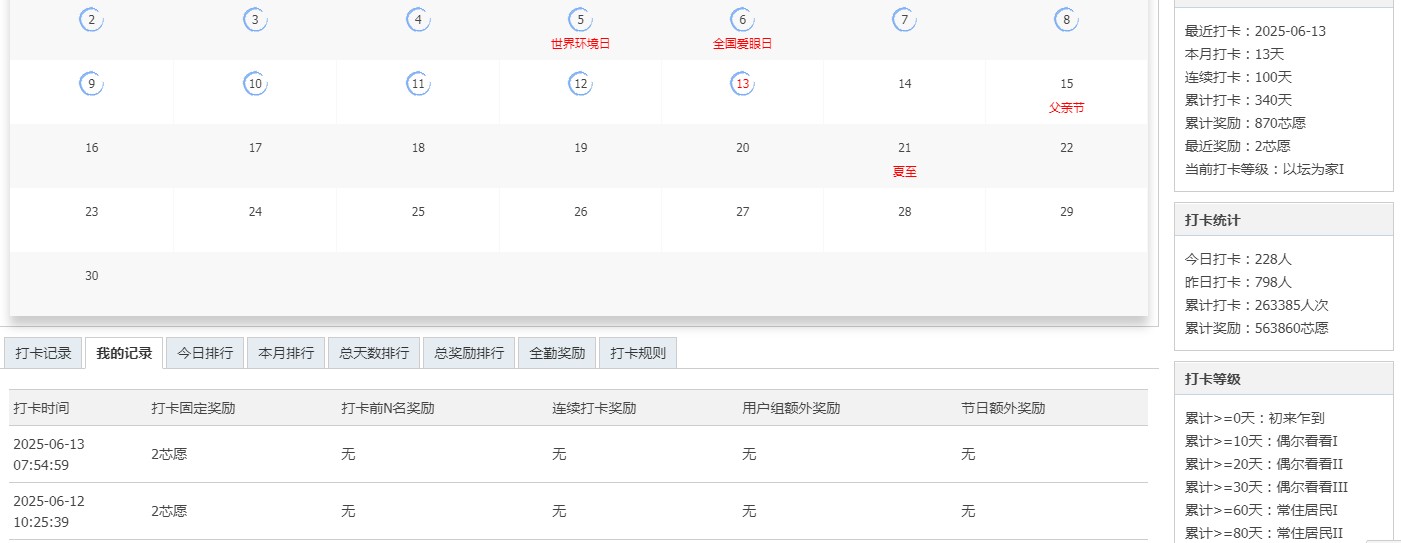Select calendar day 15
The height and width of the screenshot is (543, 1401).
[1067, 84]
